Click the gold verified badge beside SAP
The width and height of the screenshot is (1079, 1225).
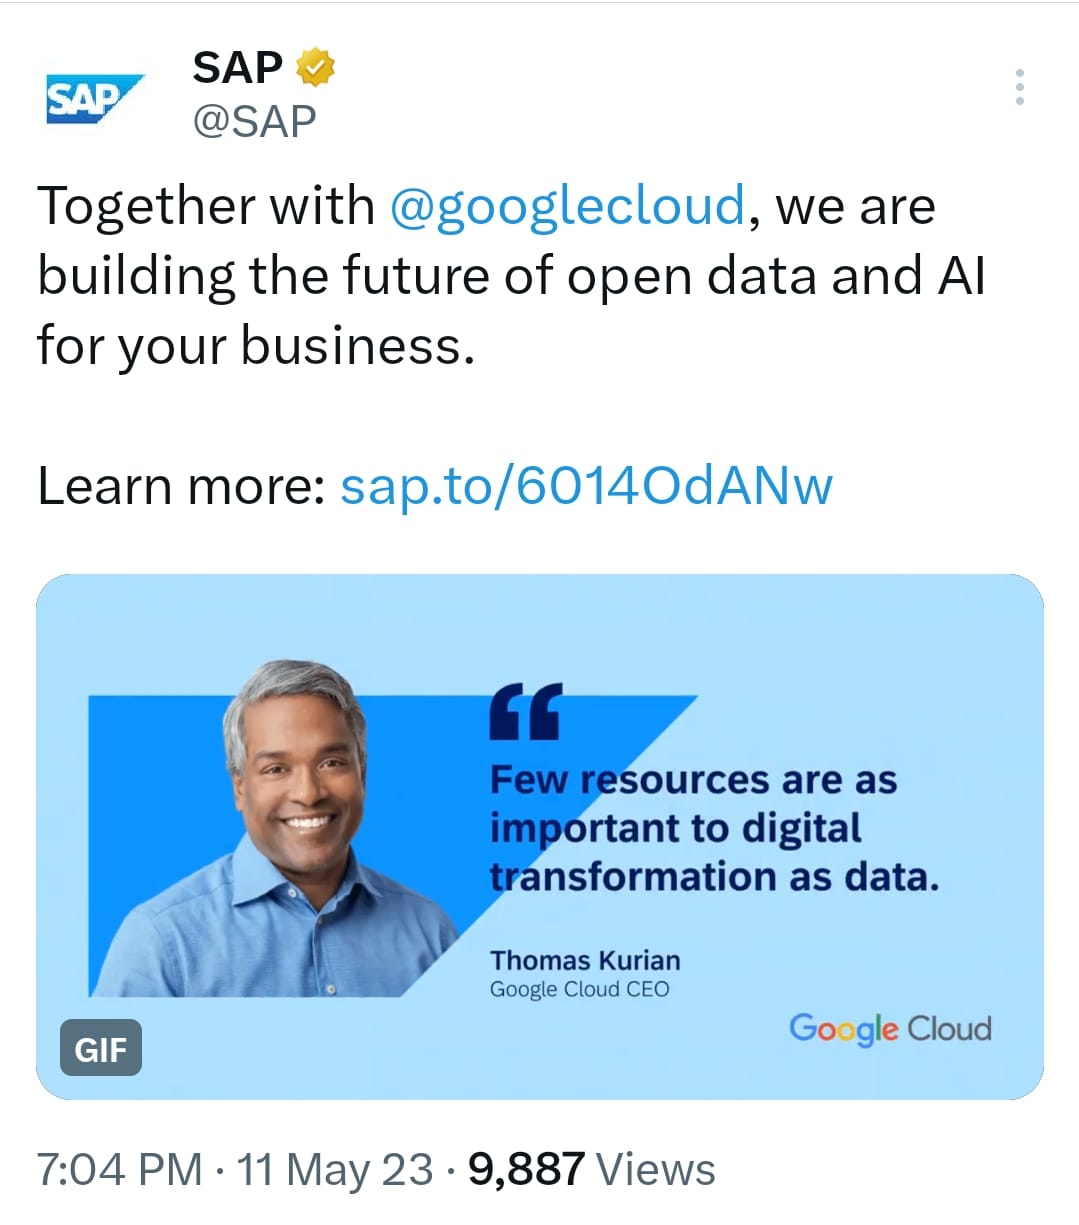[315, 67]
